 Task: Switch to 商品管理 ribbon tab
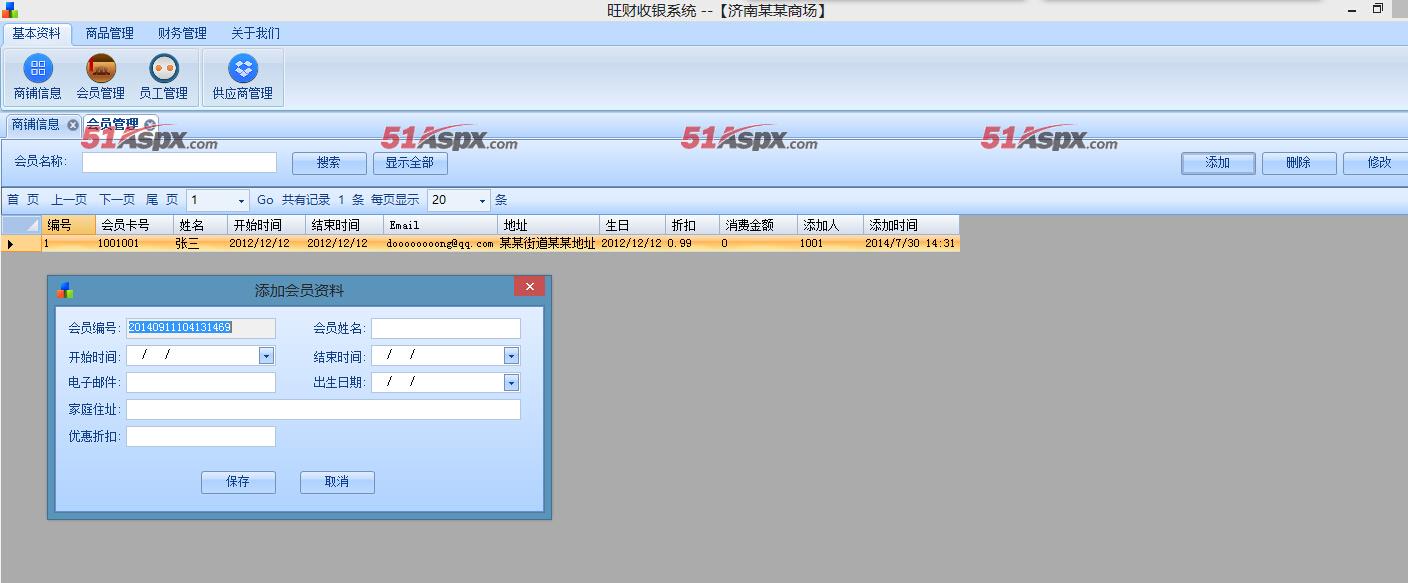tap(110, 33)
